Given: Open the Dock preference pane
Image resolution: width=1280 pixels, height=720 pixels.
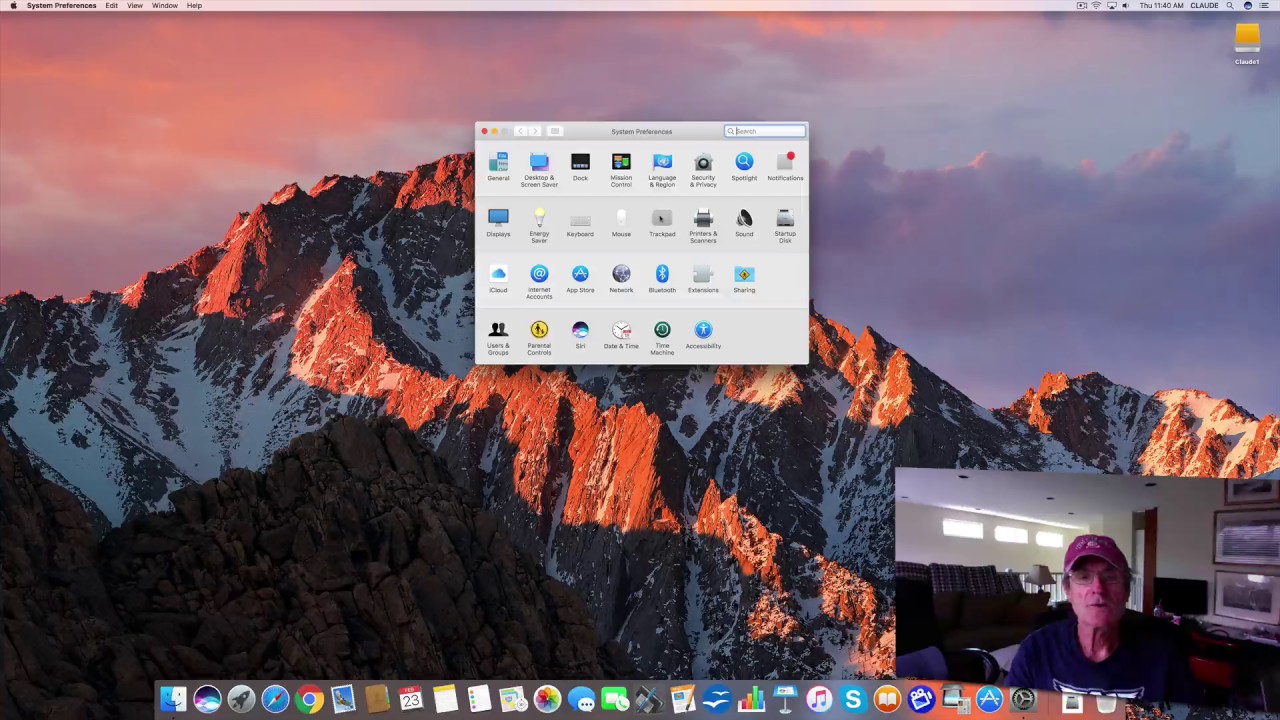Looking at the screenshot, I should point(580,167).
